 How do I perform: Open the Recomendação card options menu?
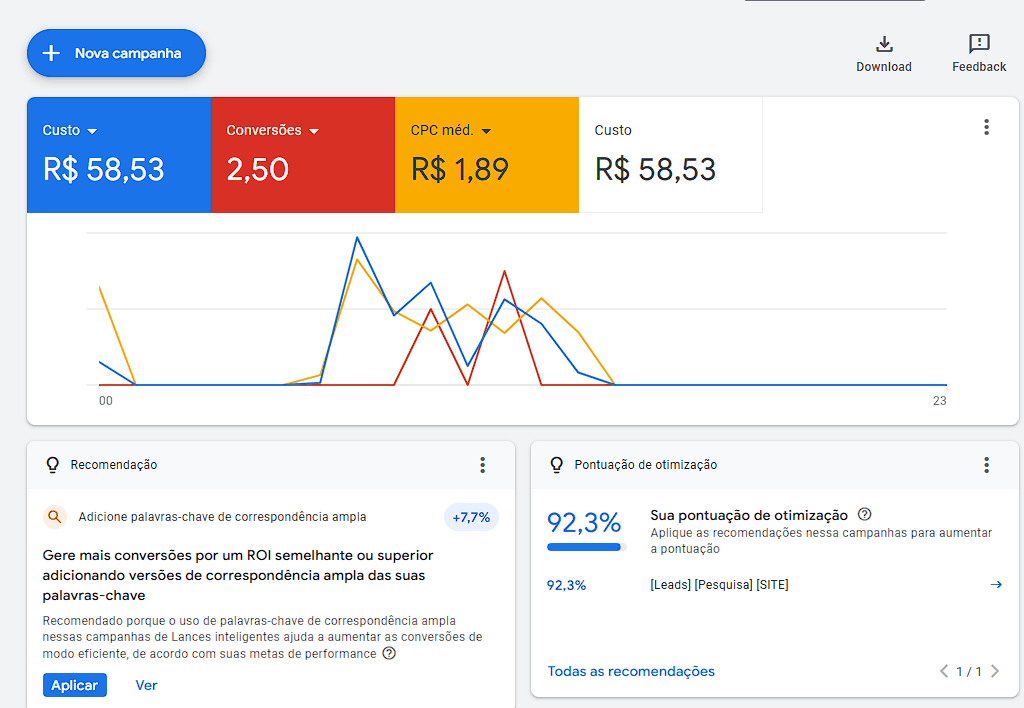482,464
